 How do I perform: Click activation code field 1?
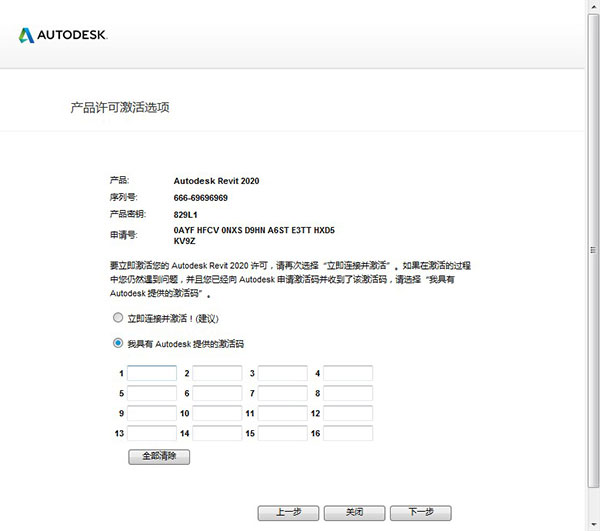(152, 374)
